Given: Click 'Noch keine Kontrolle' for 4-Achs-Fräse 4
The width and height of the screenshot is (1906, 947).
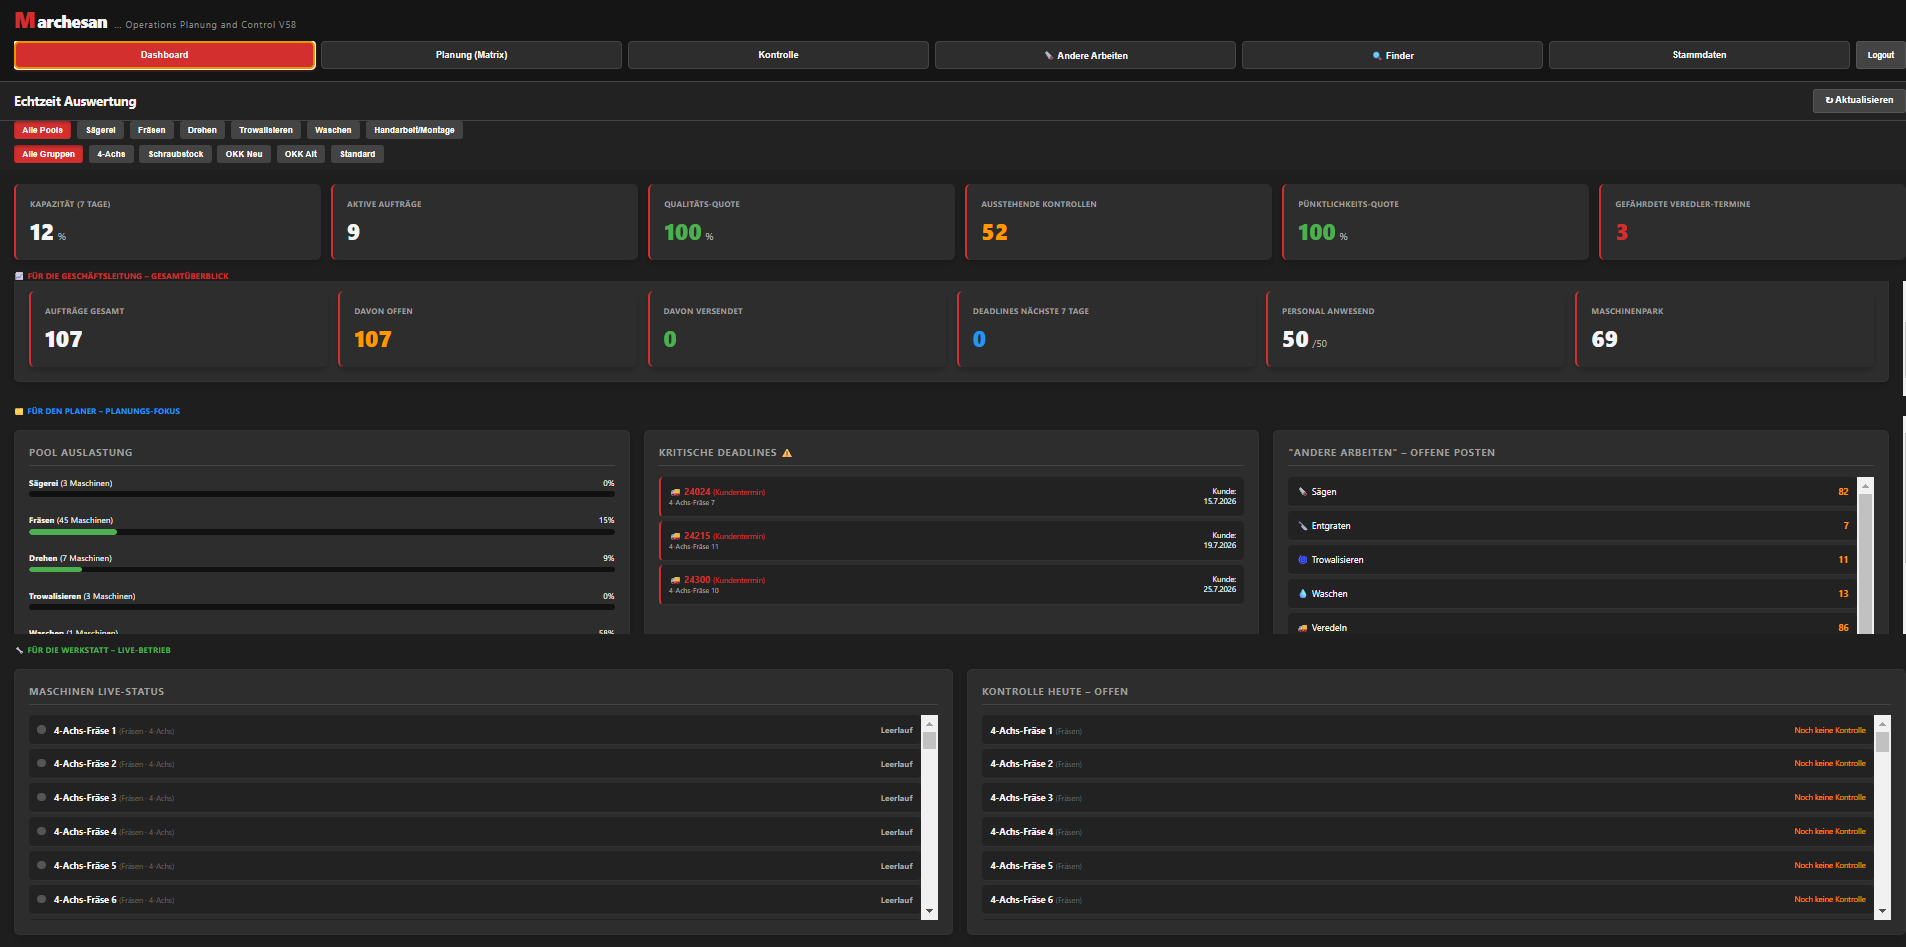Looking at the screenshot, I should tap(1830, 831).
